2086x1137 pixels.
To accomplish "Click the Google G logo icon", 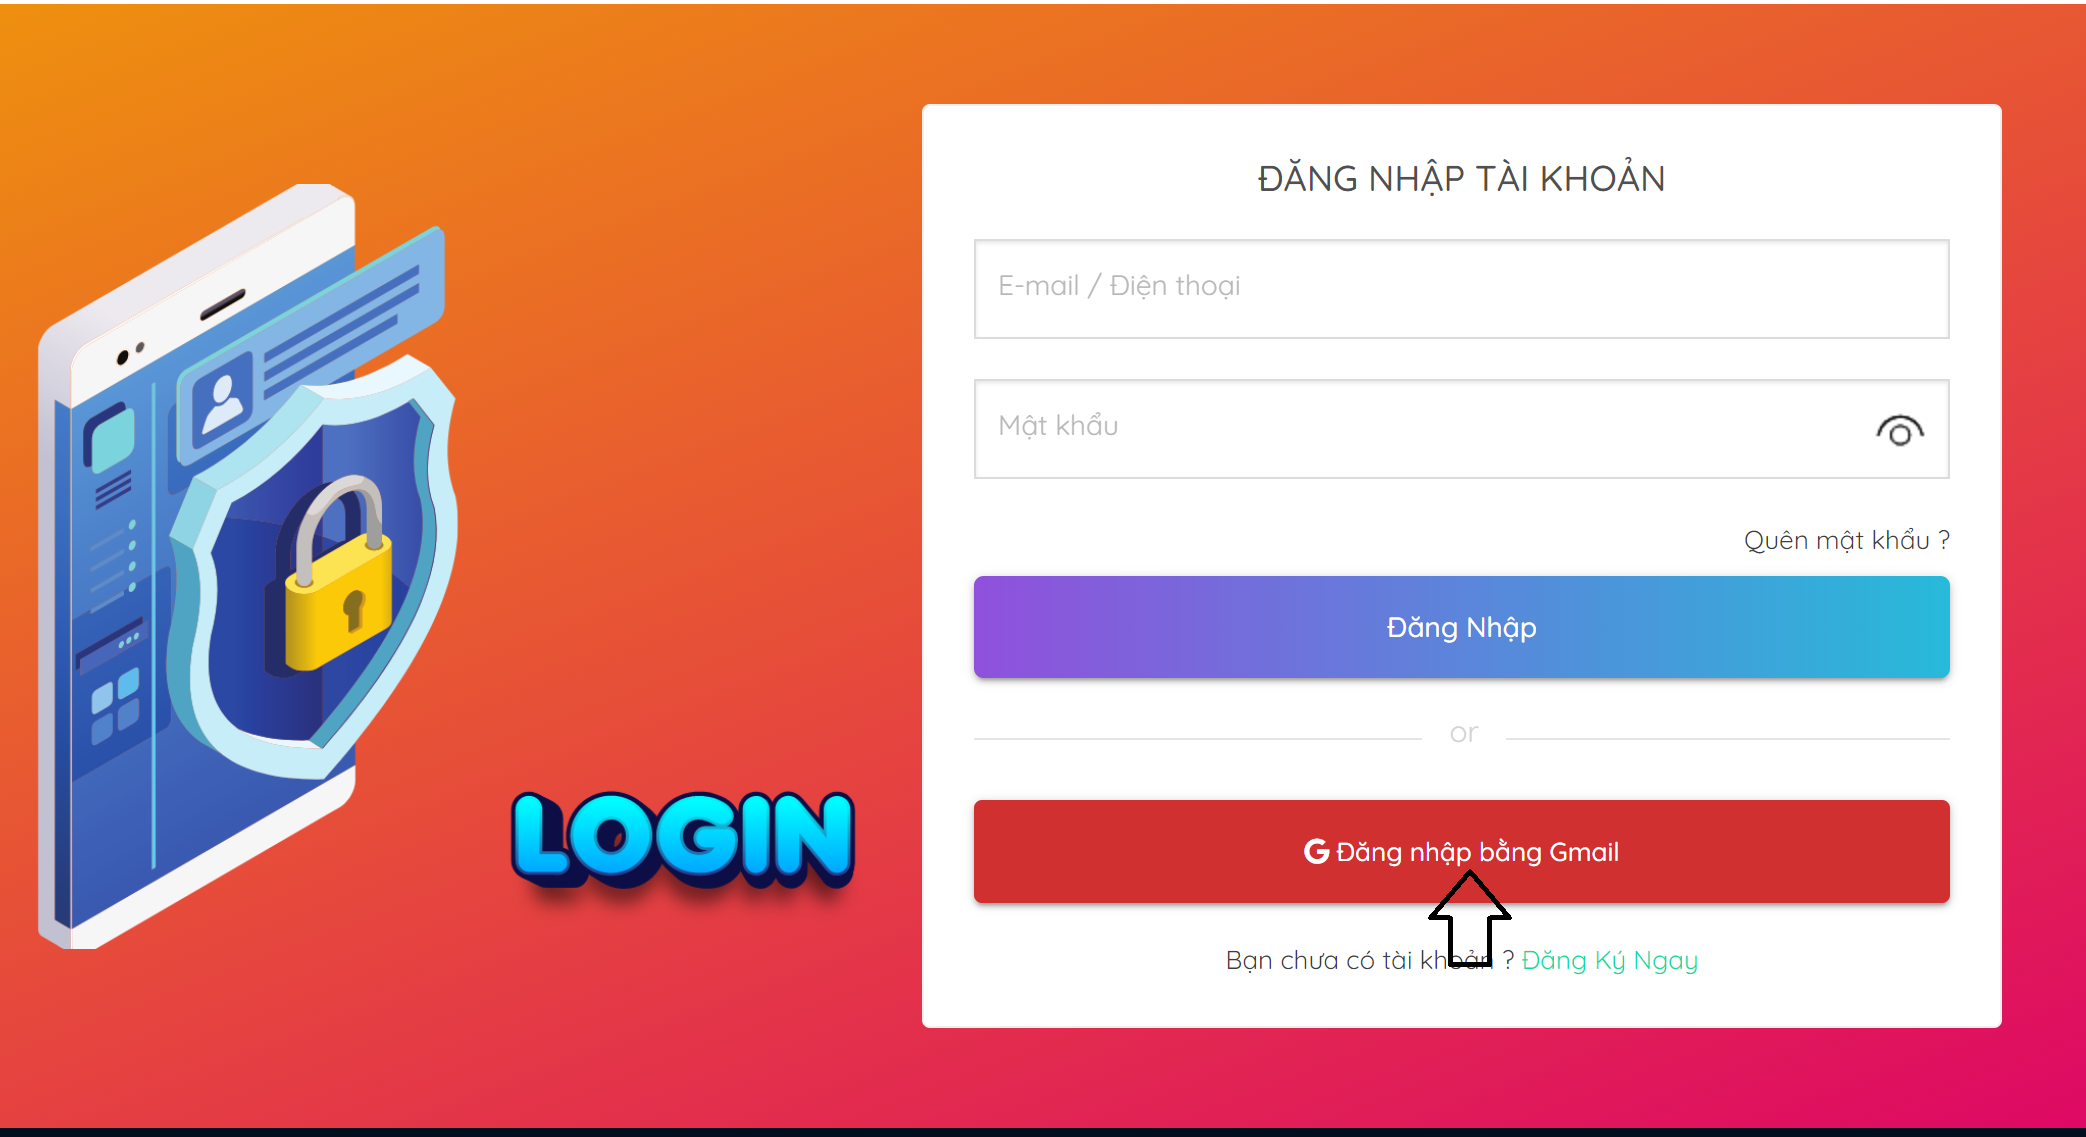I will click(1316, 852).
